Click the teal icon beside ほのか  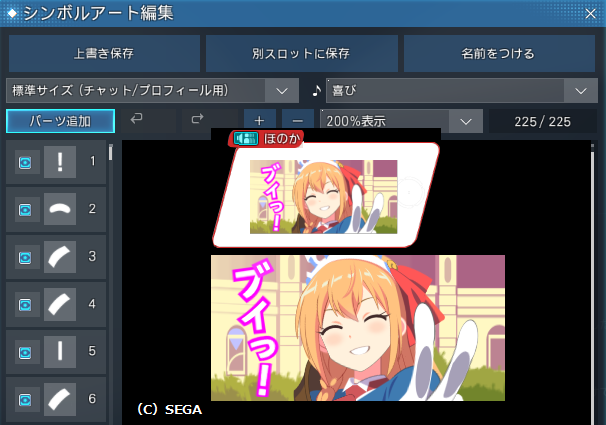(x=246, y=139)
